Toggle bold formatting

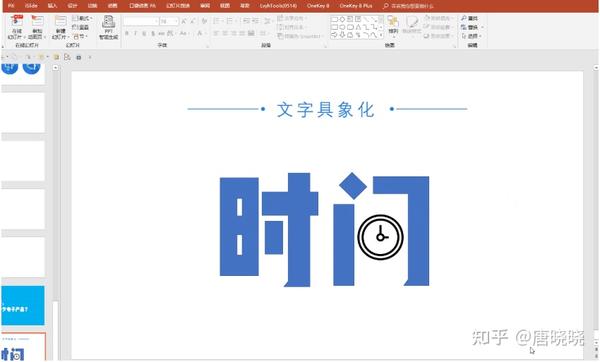[x=127, y=34]
